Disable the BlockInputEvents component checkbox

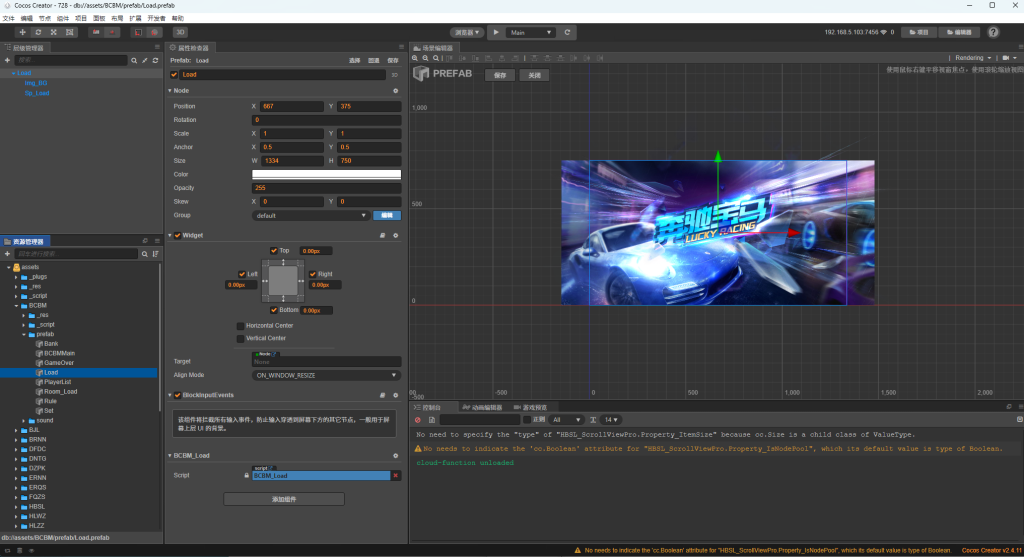click(178, 395)
